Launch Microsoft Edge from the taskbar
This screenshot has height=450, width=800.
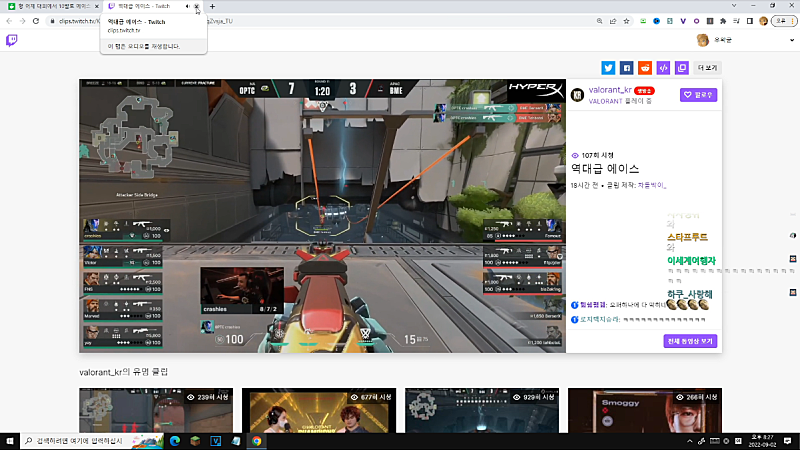[x=175, y=441]
